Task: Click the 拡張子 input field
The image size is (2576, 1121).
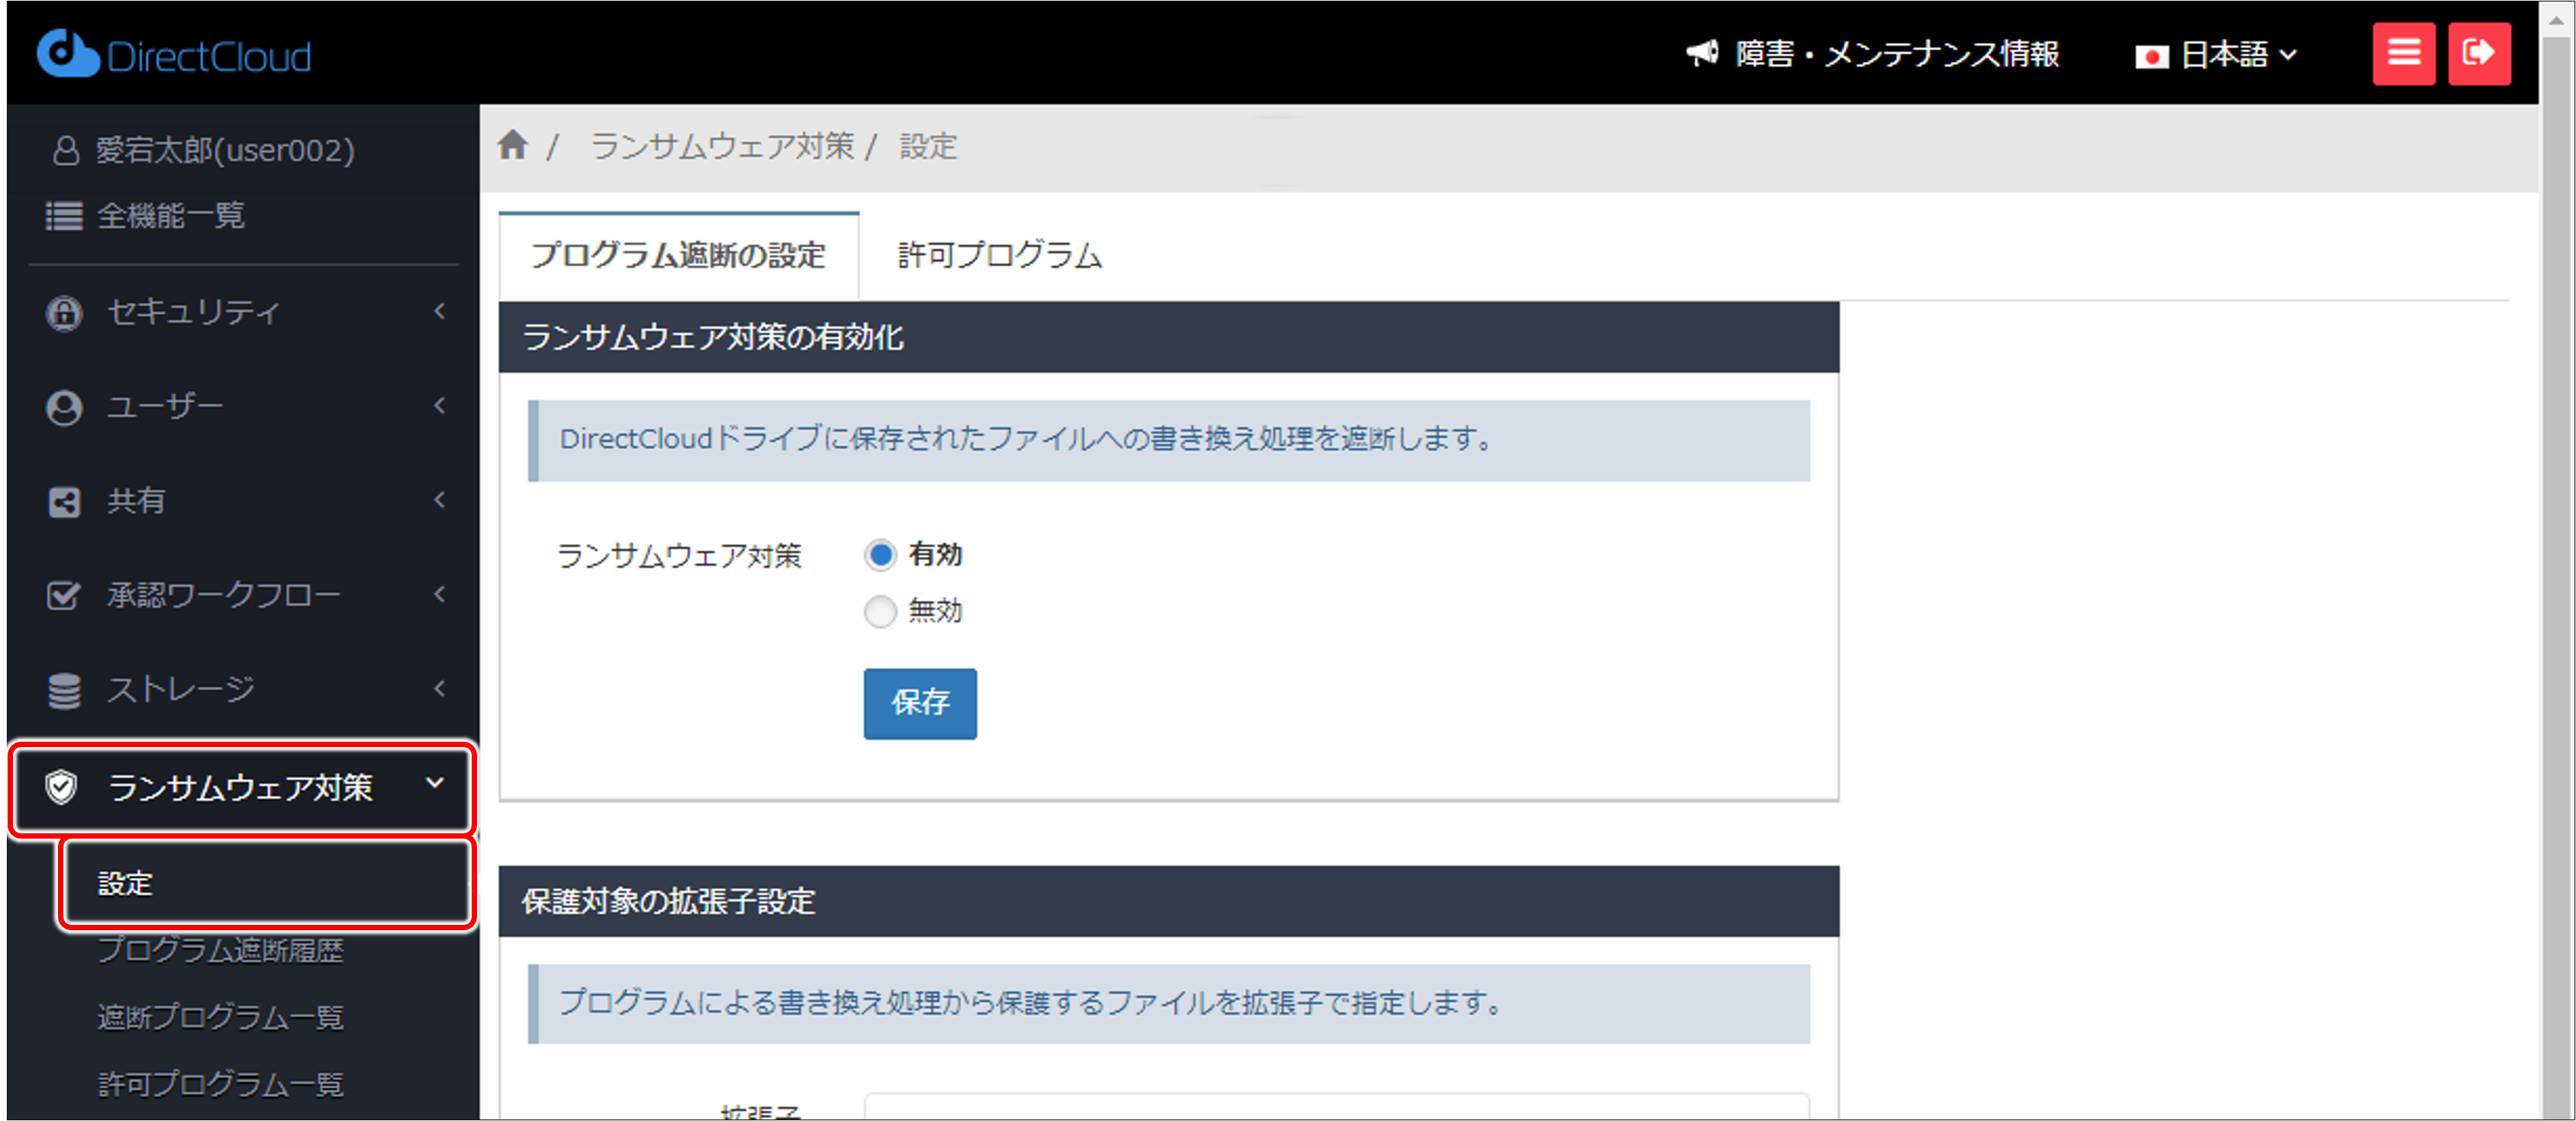Action: tap(1336, 1106)
